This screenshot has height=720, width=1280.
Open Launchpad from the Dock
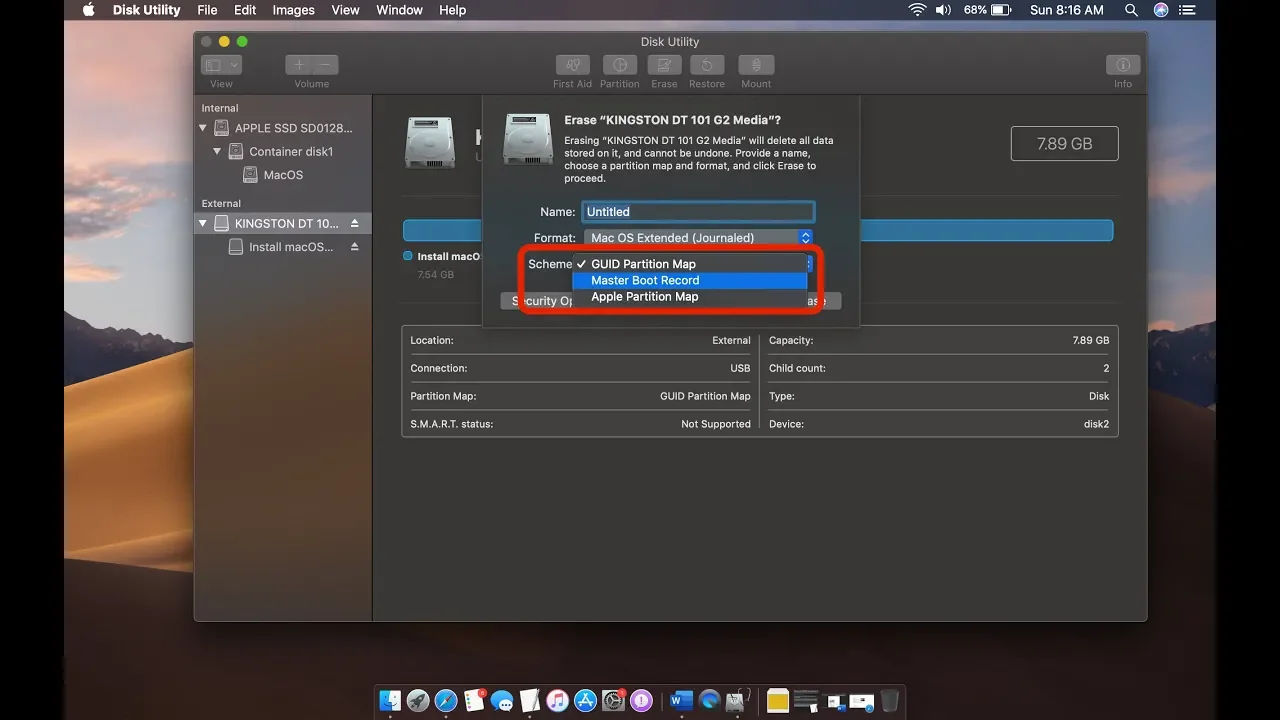point(418,701)
